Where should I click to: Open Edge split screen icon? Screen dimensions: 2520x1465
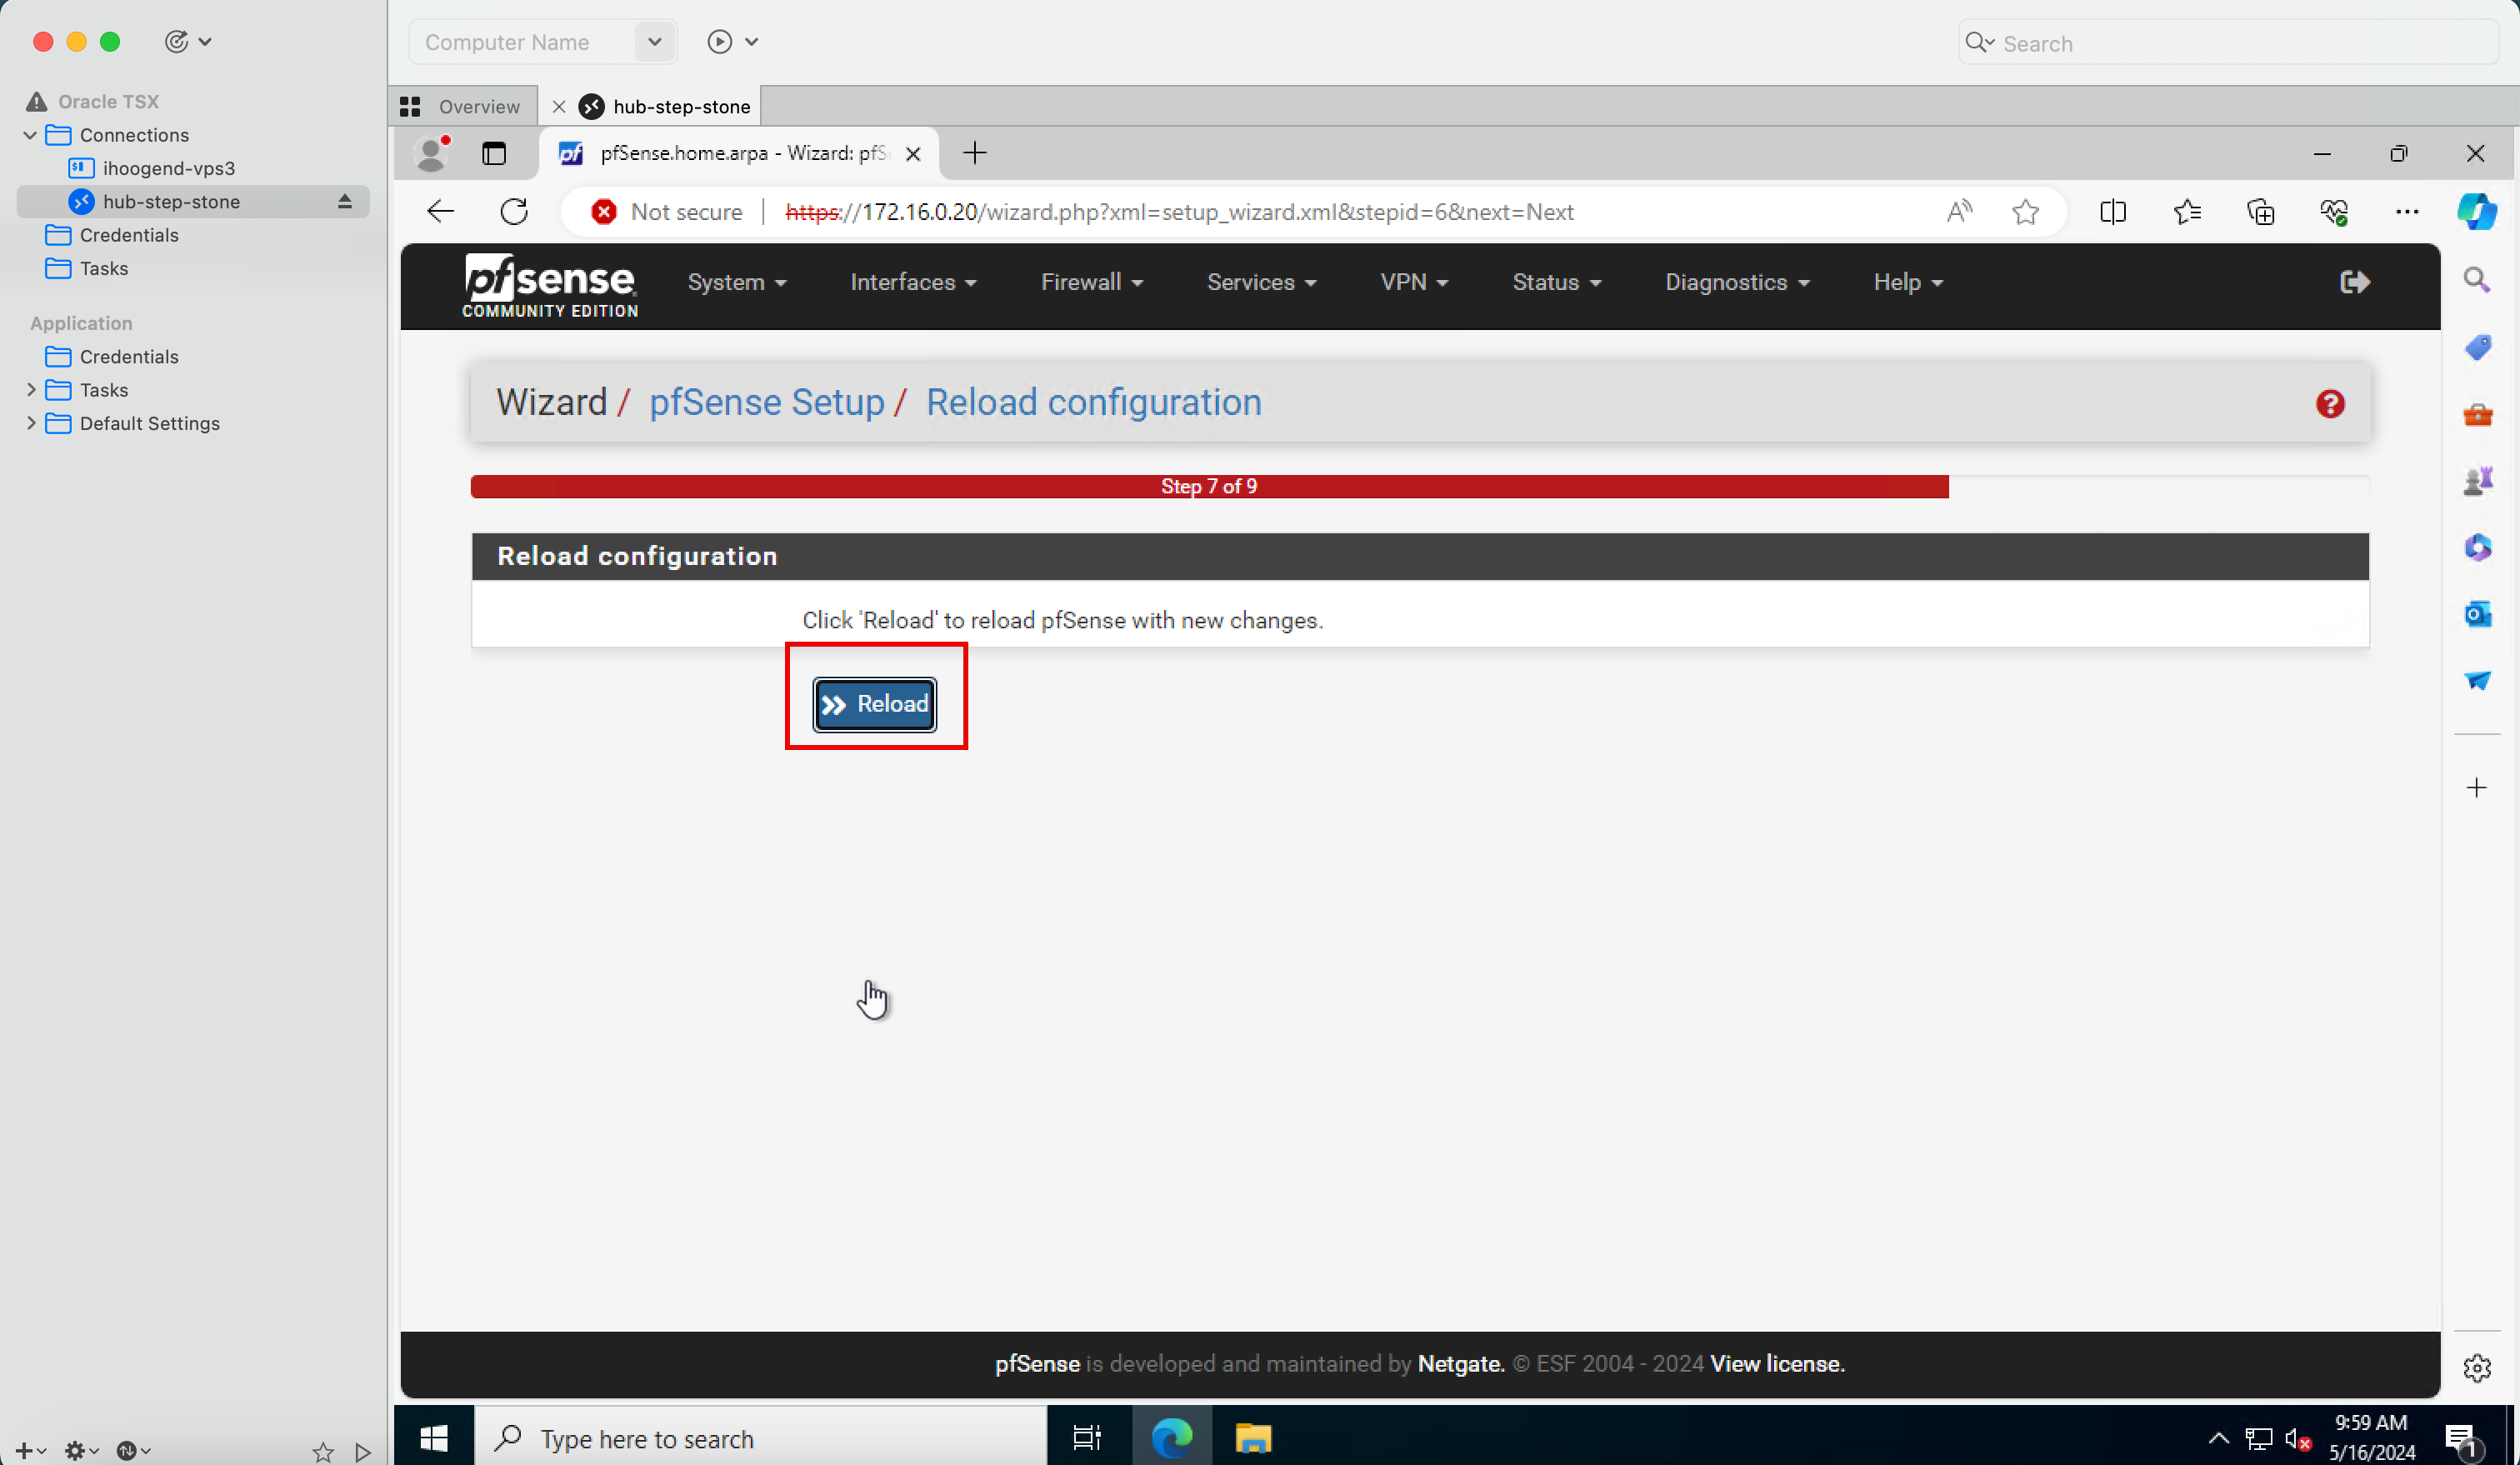[2112, 212]
